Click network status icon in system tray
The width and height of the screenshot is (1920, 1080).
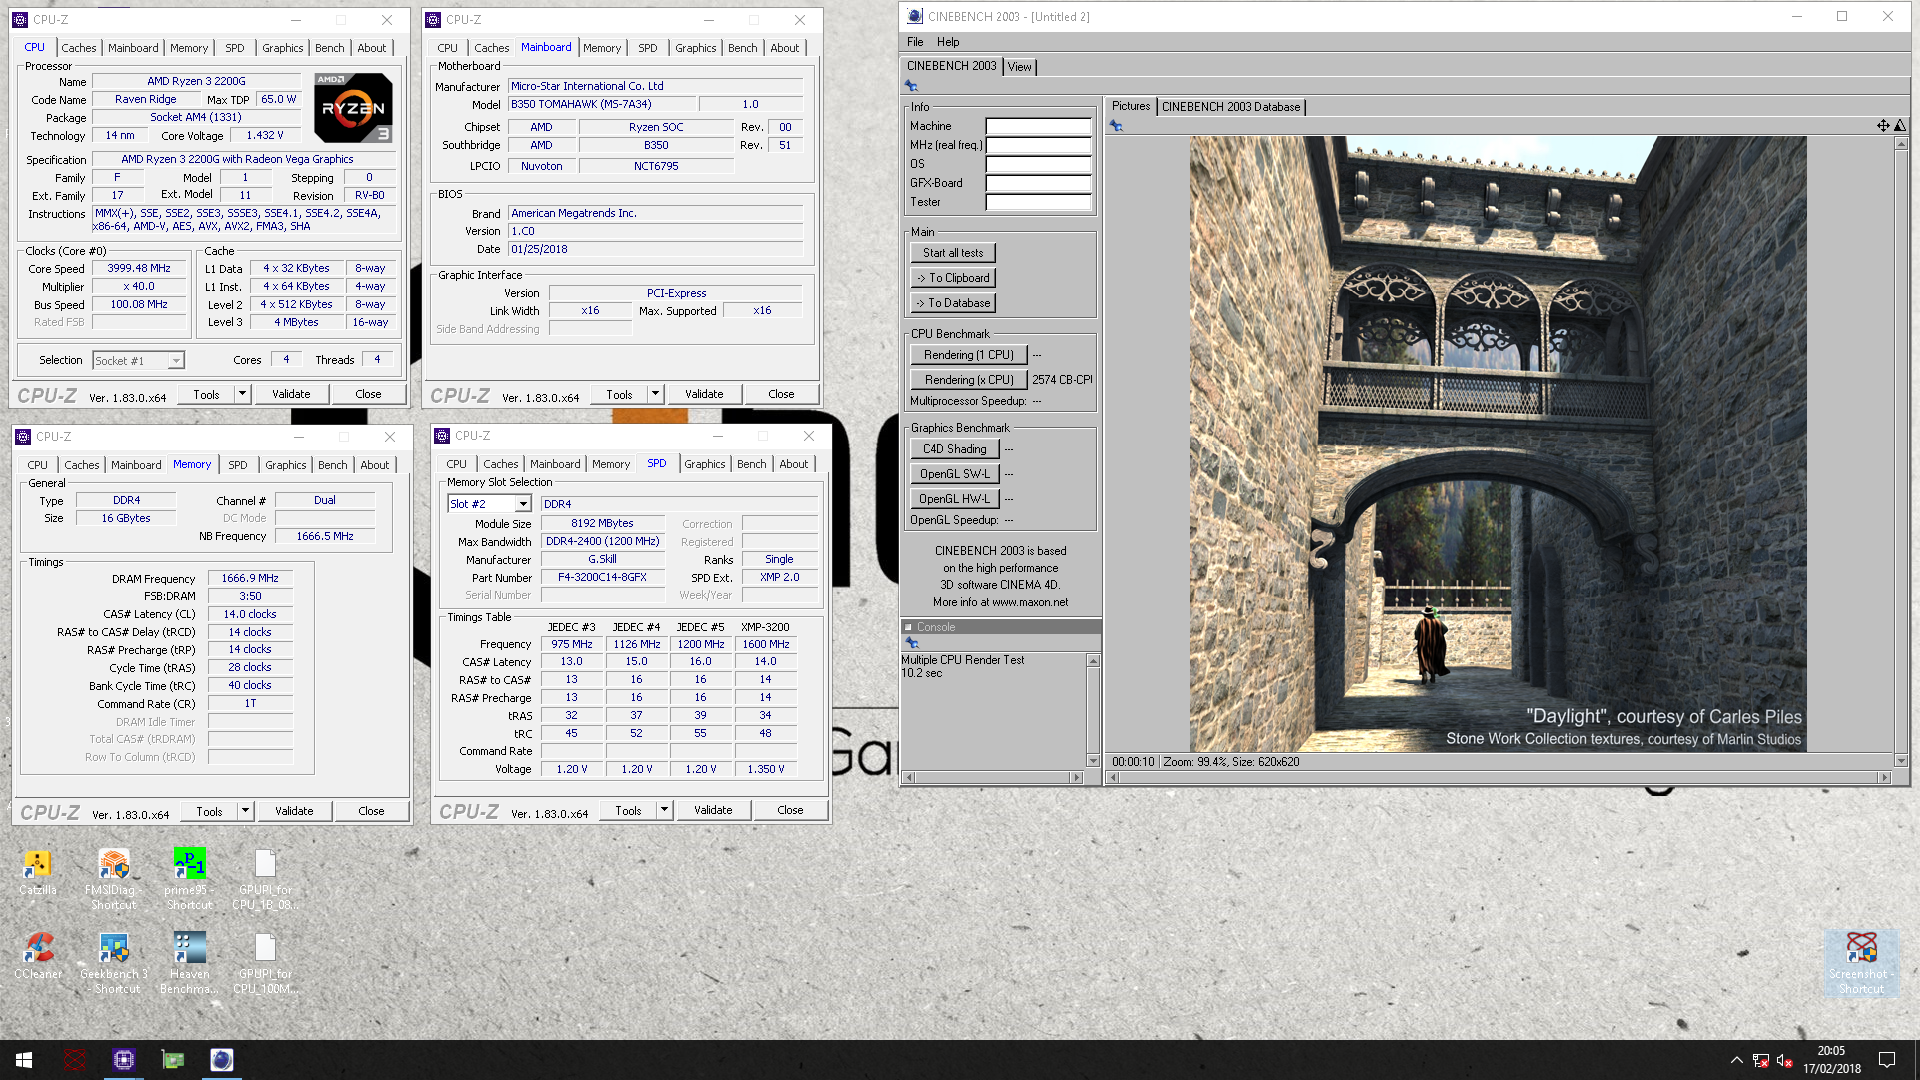tap(1760, 1060)
